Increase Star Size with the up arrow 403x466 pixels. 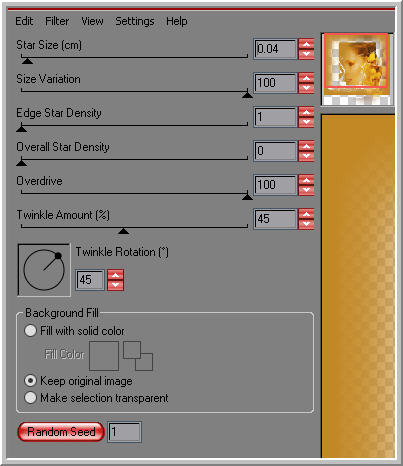pyautogui.click(x=306, y=44)
